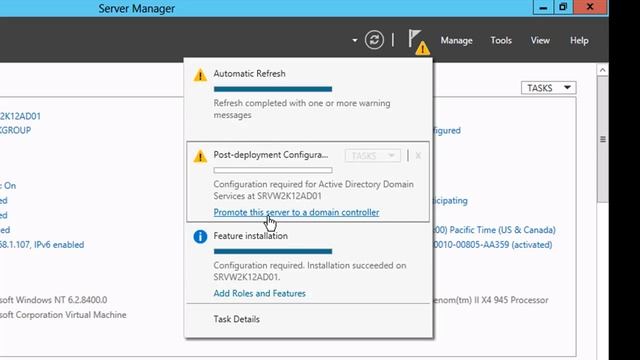640x360 pixels.
Task: Click the vertical scrollbar thumb
Action: click(602, 139)
